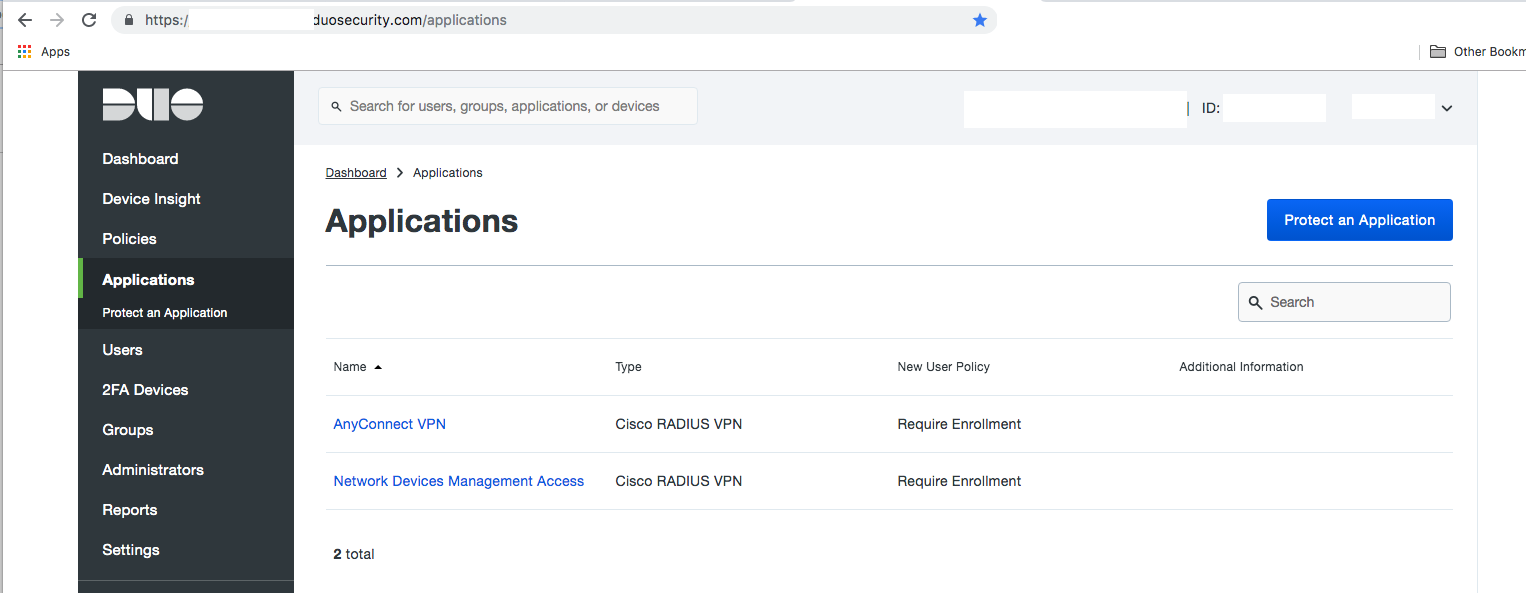Open the AnyConnect VPN application

point(390,424)
